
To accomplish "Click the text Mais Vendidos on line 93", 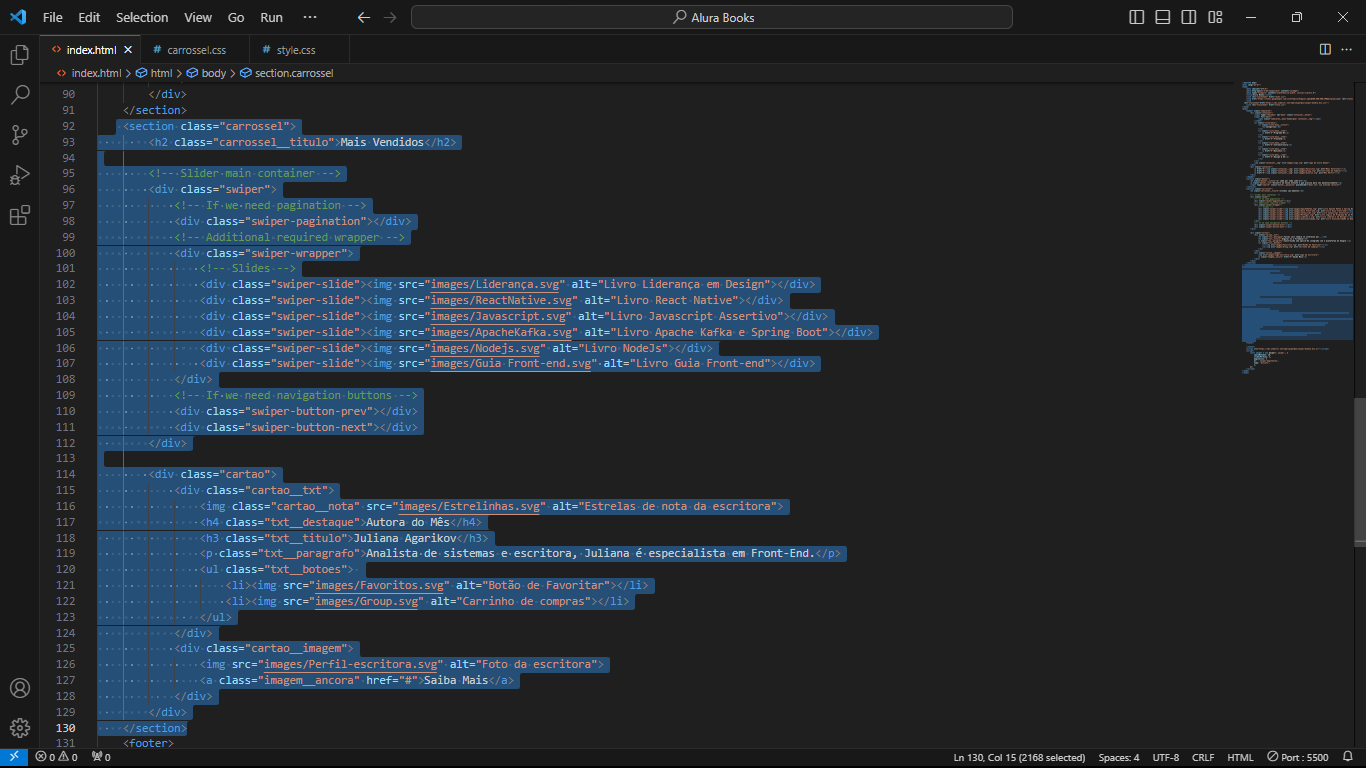I will (x=382, y=142).
